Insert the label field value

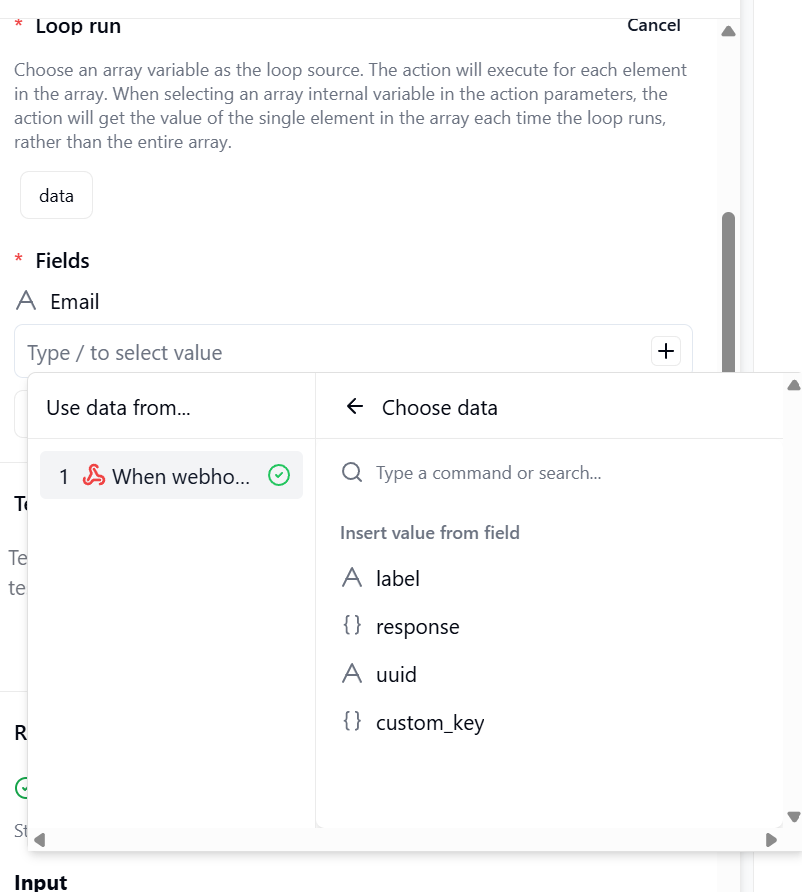point(398,578)
